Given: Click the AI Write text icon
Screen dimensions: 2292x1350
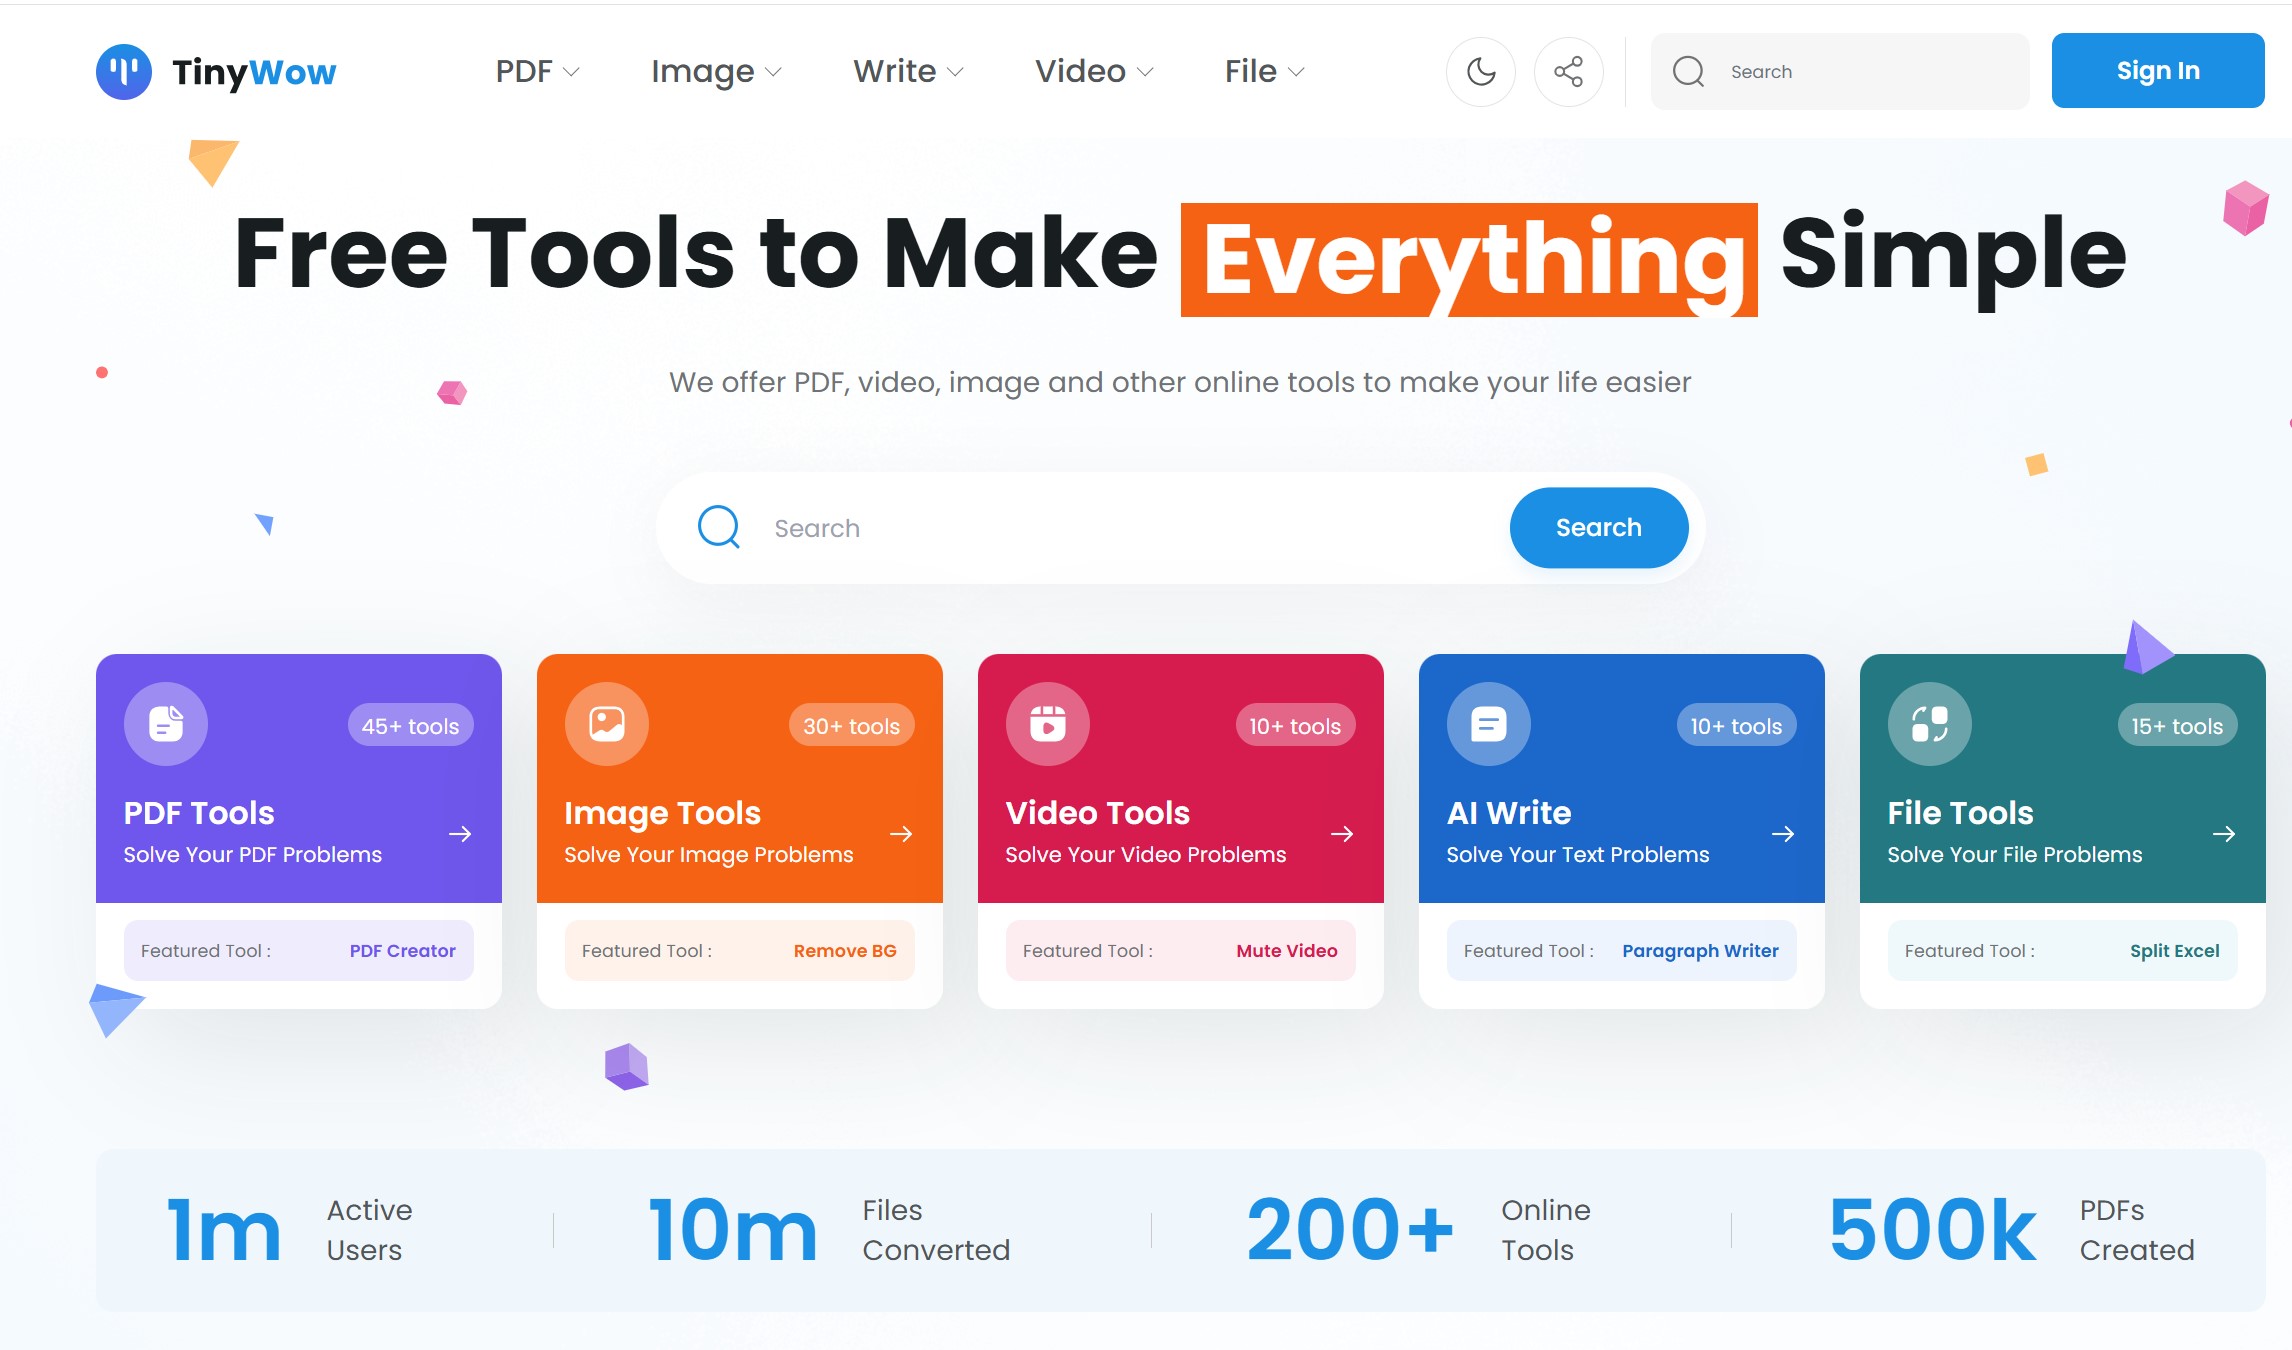Looking at the screenshot, I should click(x=1489, y=724).
